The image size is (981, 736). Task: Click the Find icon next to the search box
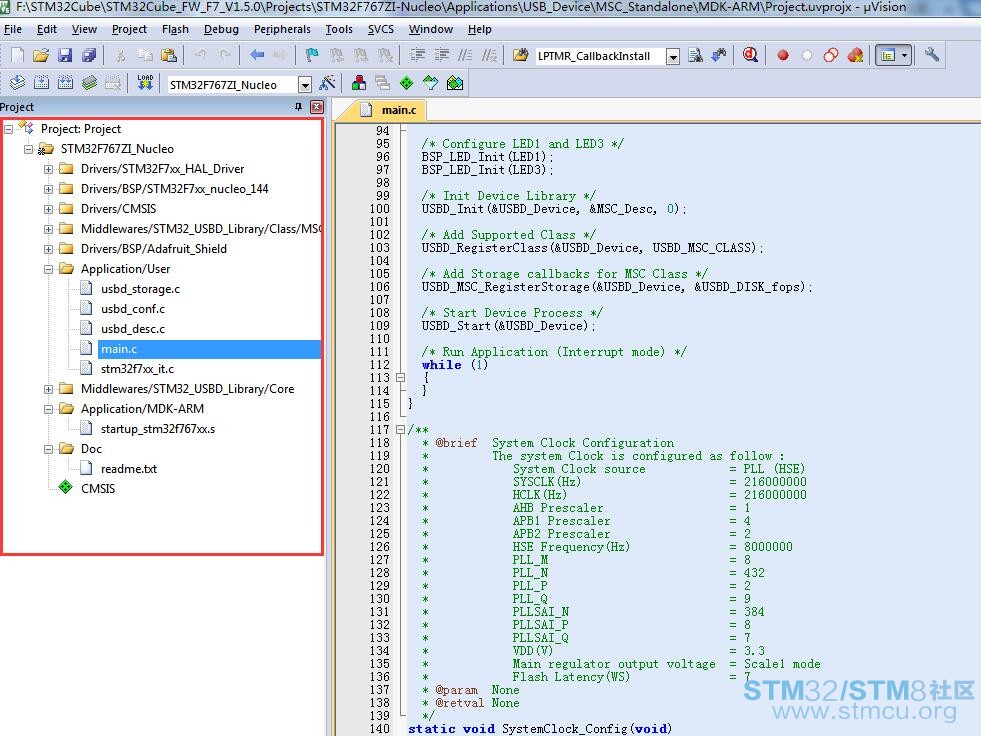[x=695, y=55]
